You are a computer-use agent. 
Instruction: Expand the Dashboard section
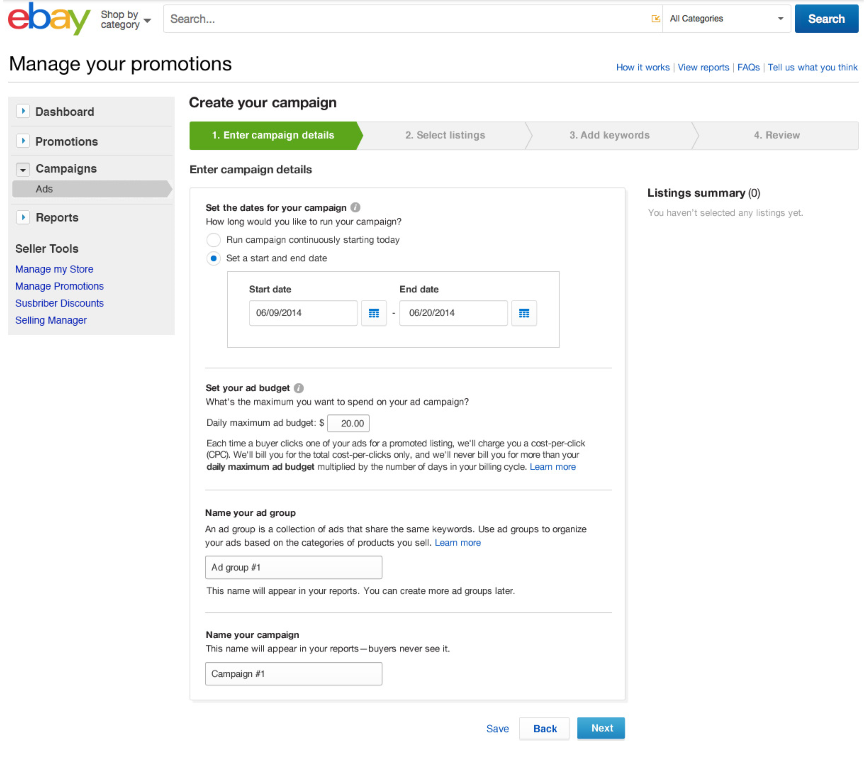pos(23,112)
